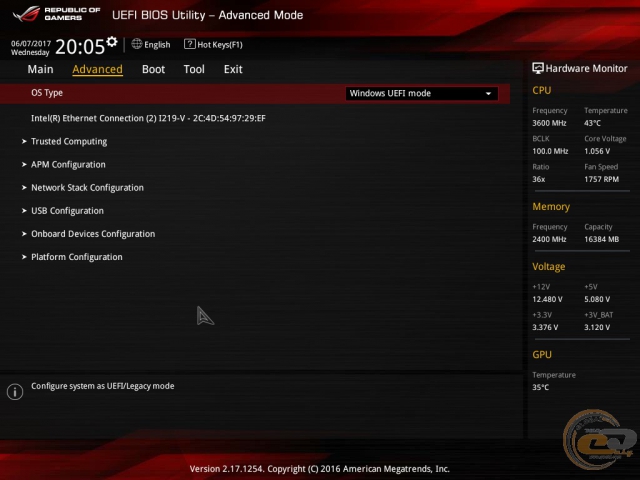640x480 pixels.
Task: Click Core Voltage value 1.056 V
Action: pos(597,151)
